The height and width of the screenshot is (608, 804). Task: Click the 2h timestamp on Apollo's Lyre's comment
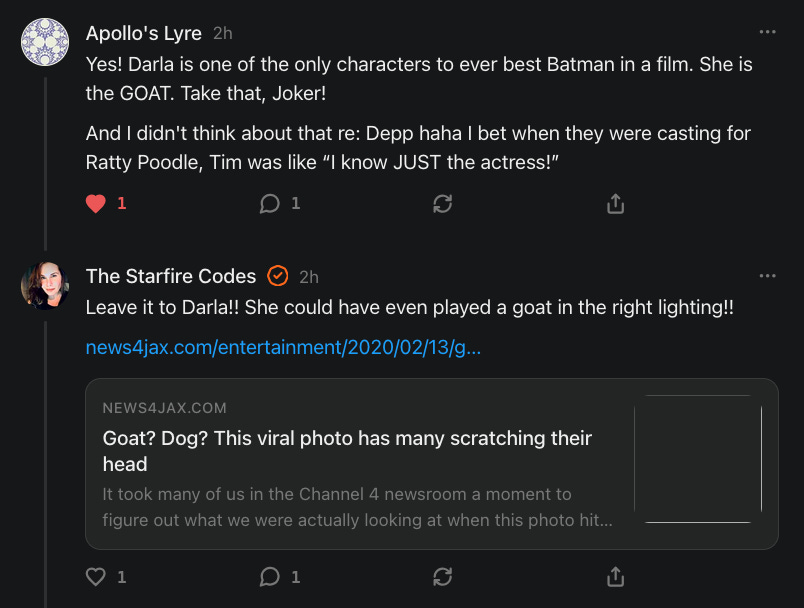(222, 33)
